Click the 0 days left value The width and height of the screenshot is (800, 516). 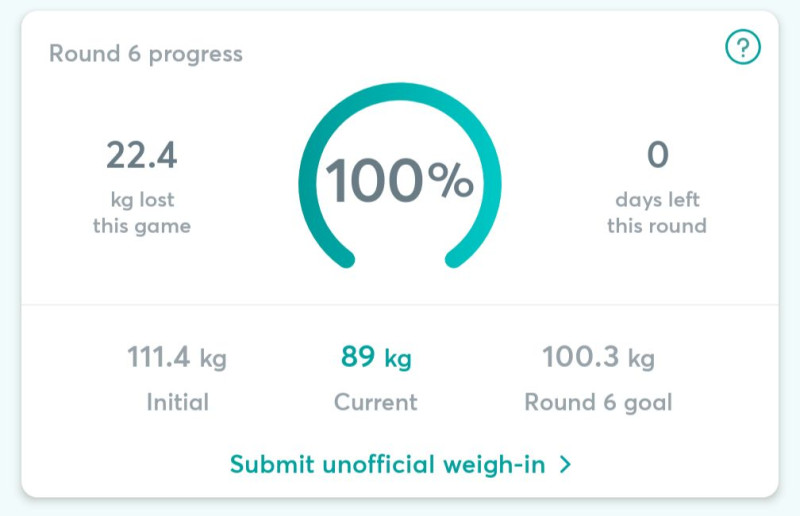[x=657, y=156]
